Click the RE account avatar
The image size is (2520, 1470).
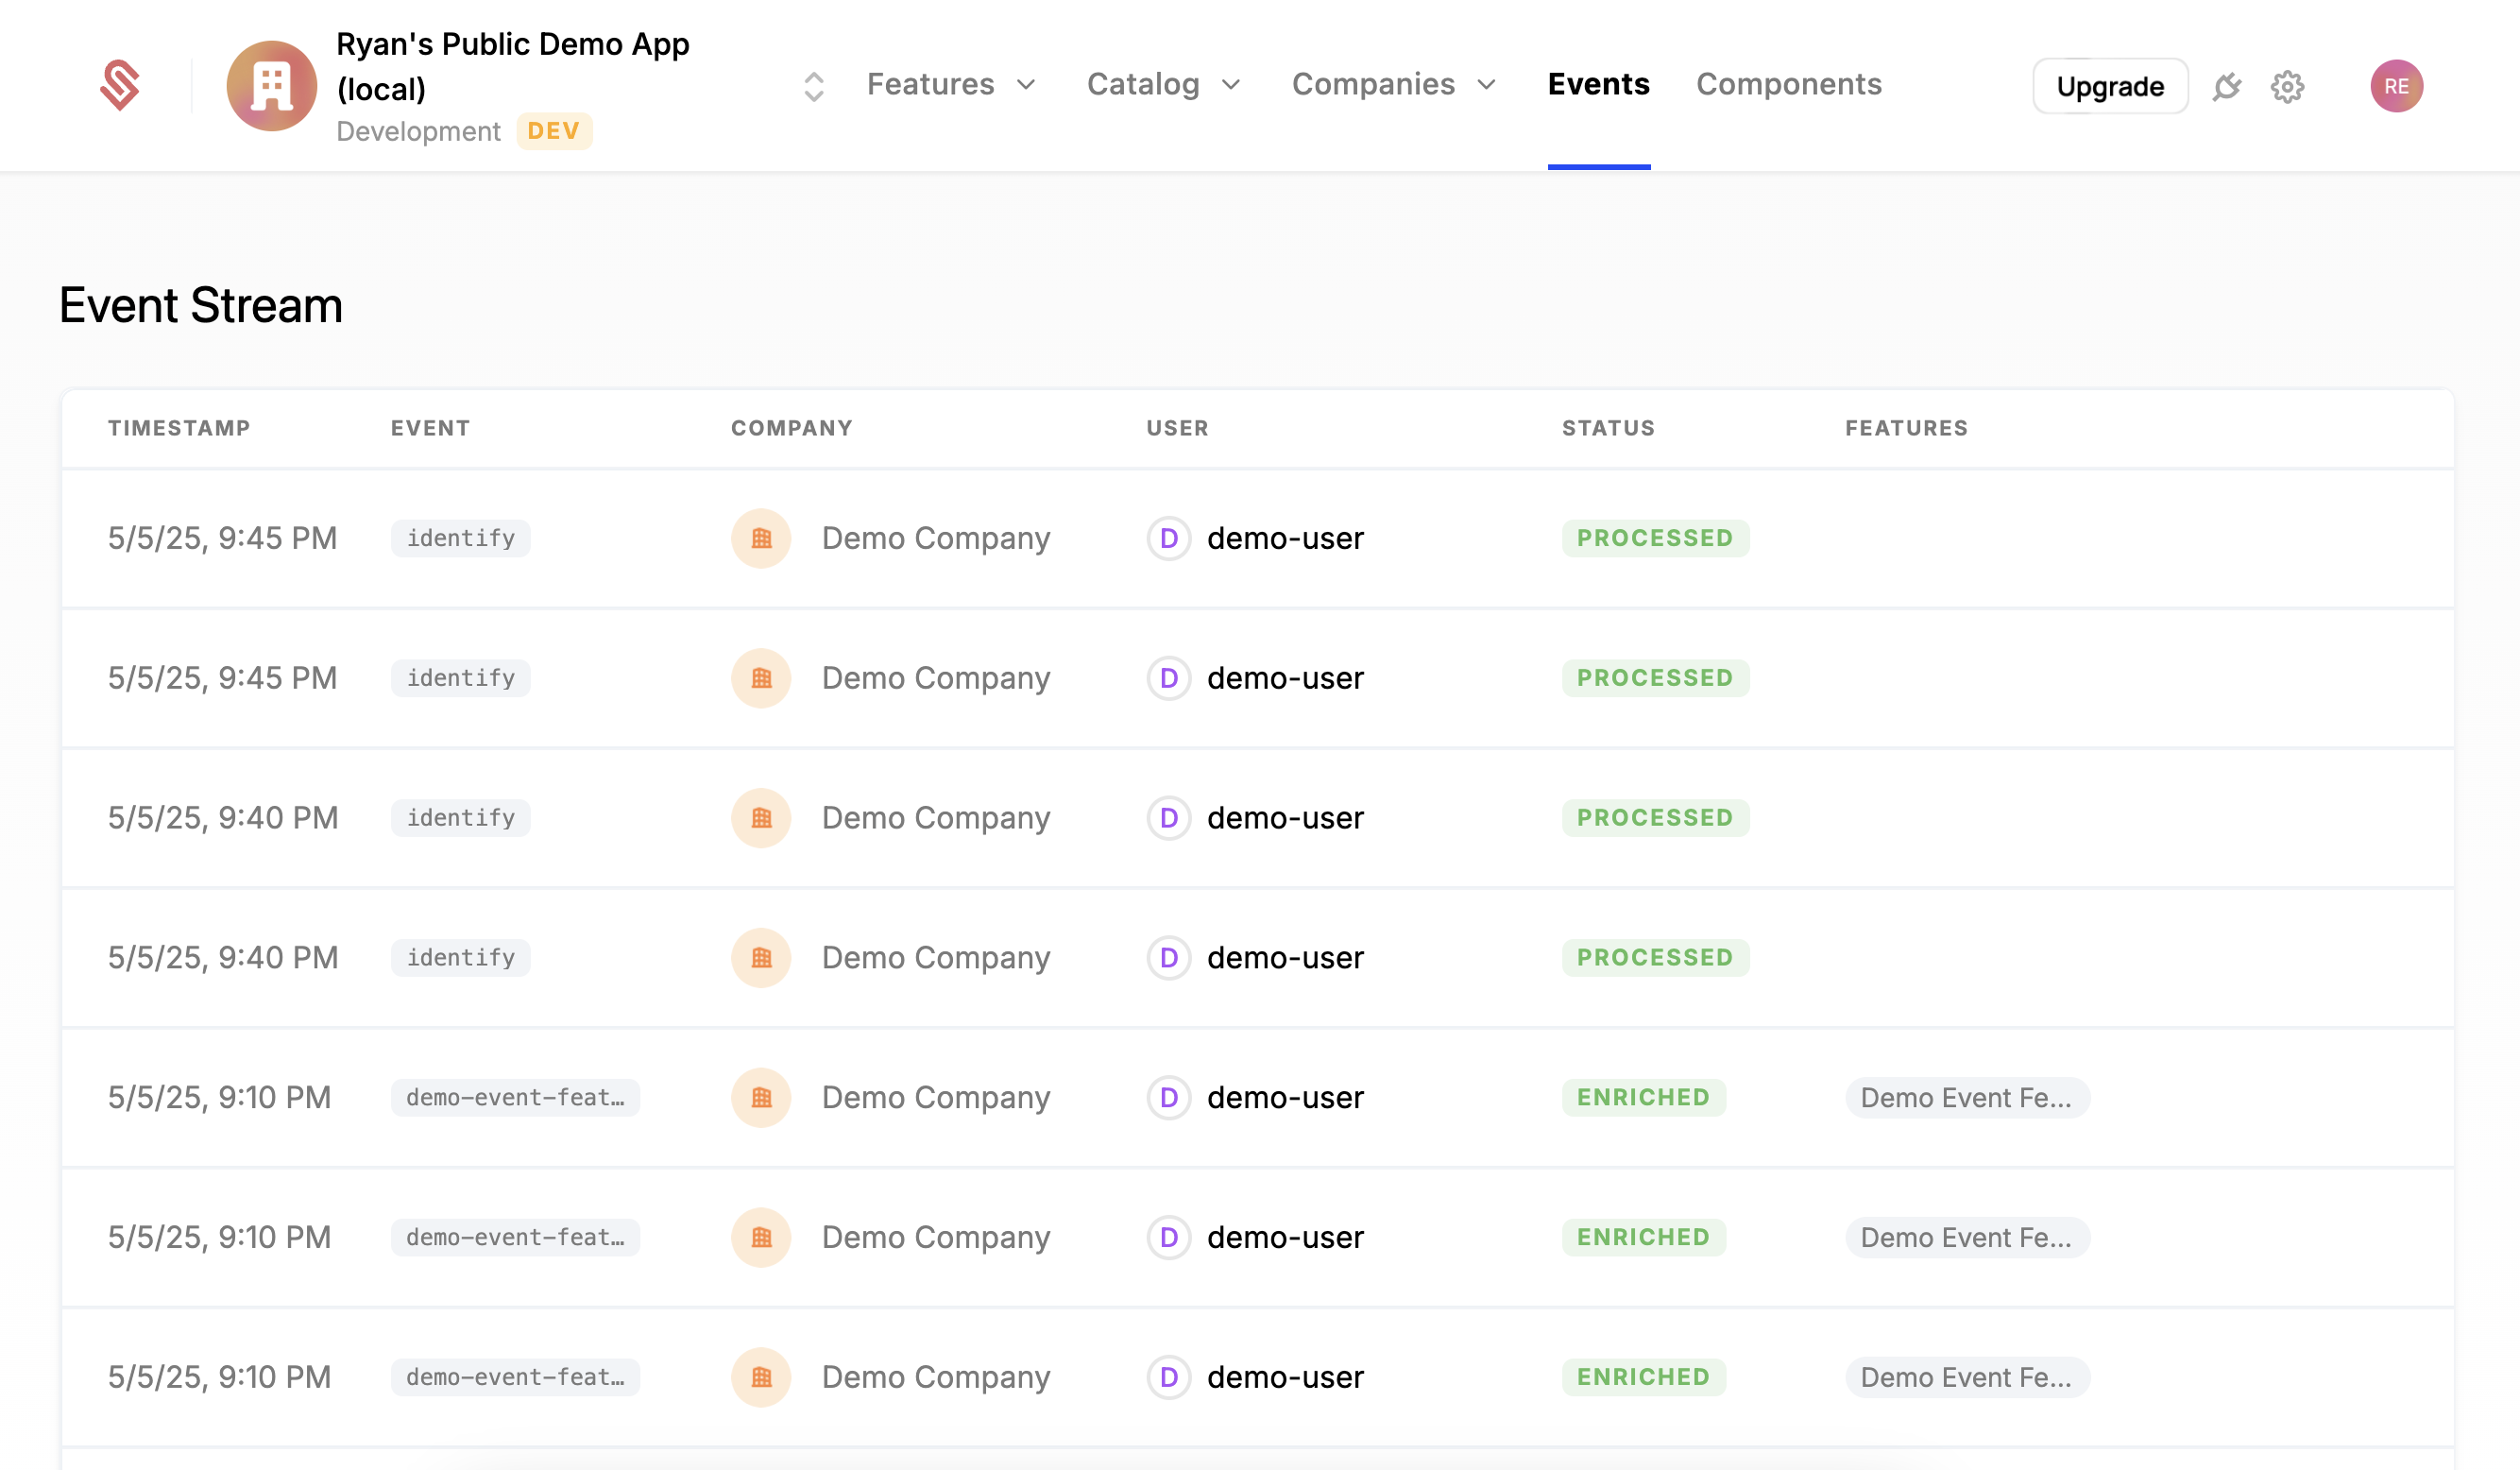(2397, 86)
